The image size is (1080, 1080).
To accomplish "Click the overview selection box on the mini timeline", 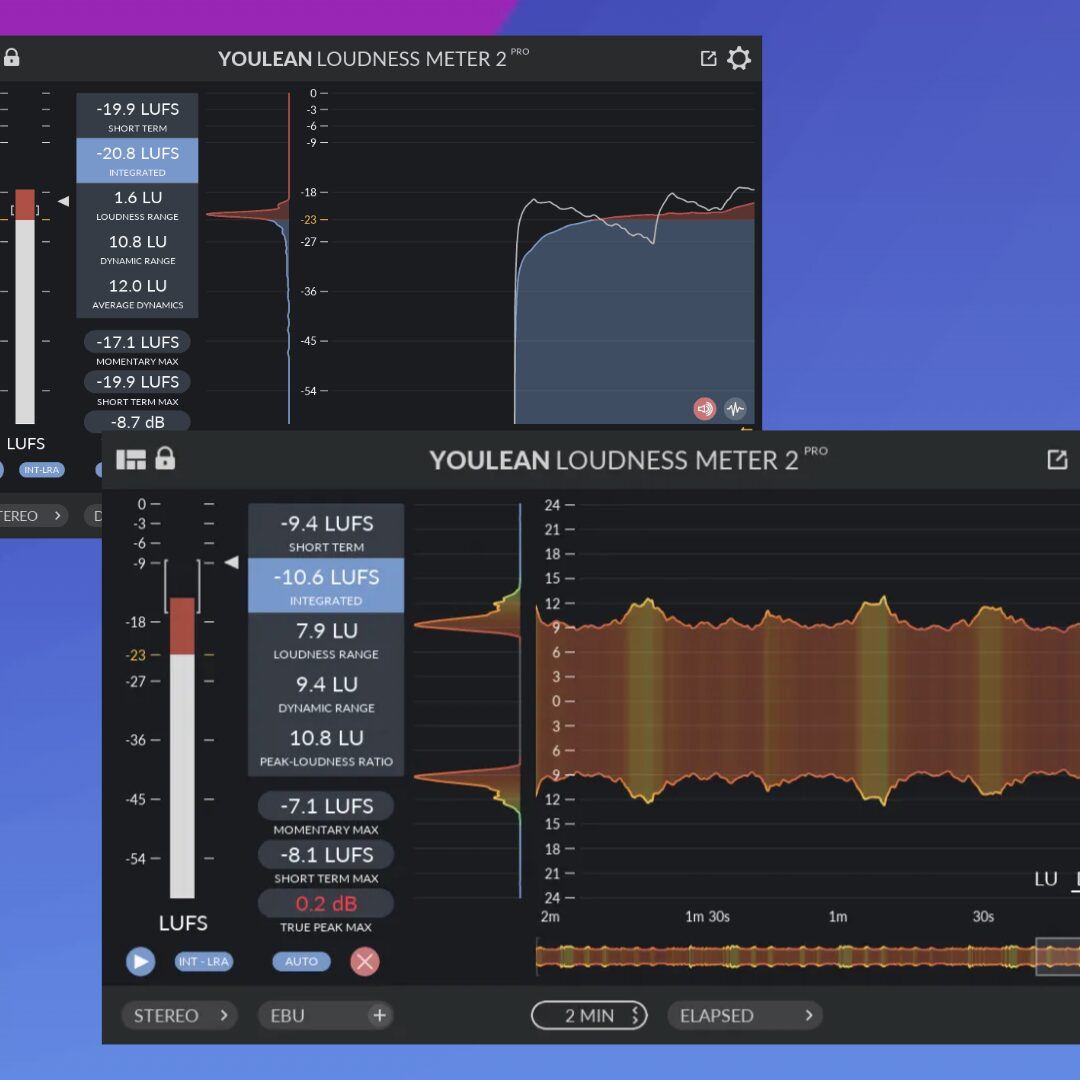I will pyautogui.click(x=1058, y=956).
